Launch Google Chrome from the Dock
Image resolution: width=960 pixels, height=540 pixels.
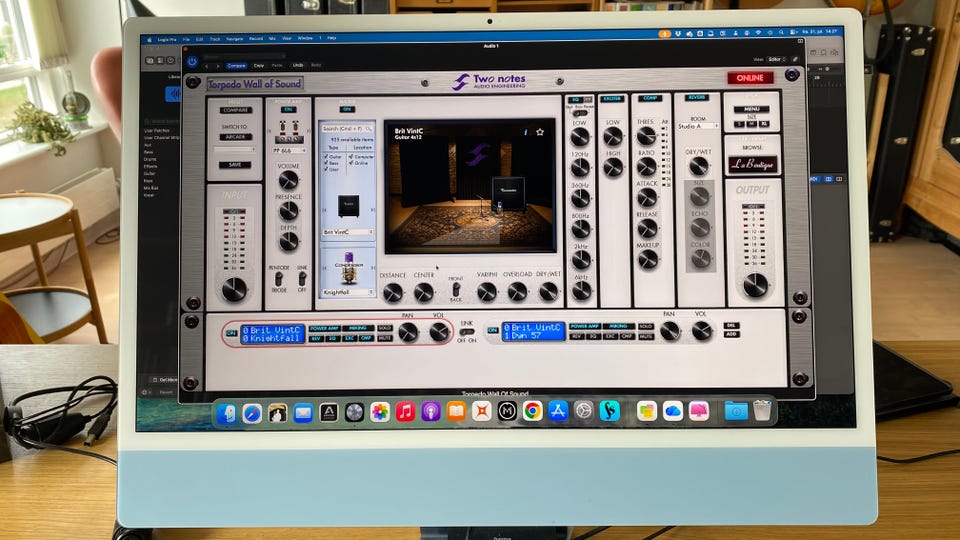tap(532, 411)
